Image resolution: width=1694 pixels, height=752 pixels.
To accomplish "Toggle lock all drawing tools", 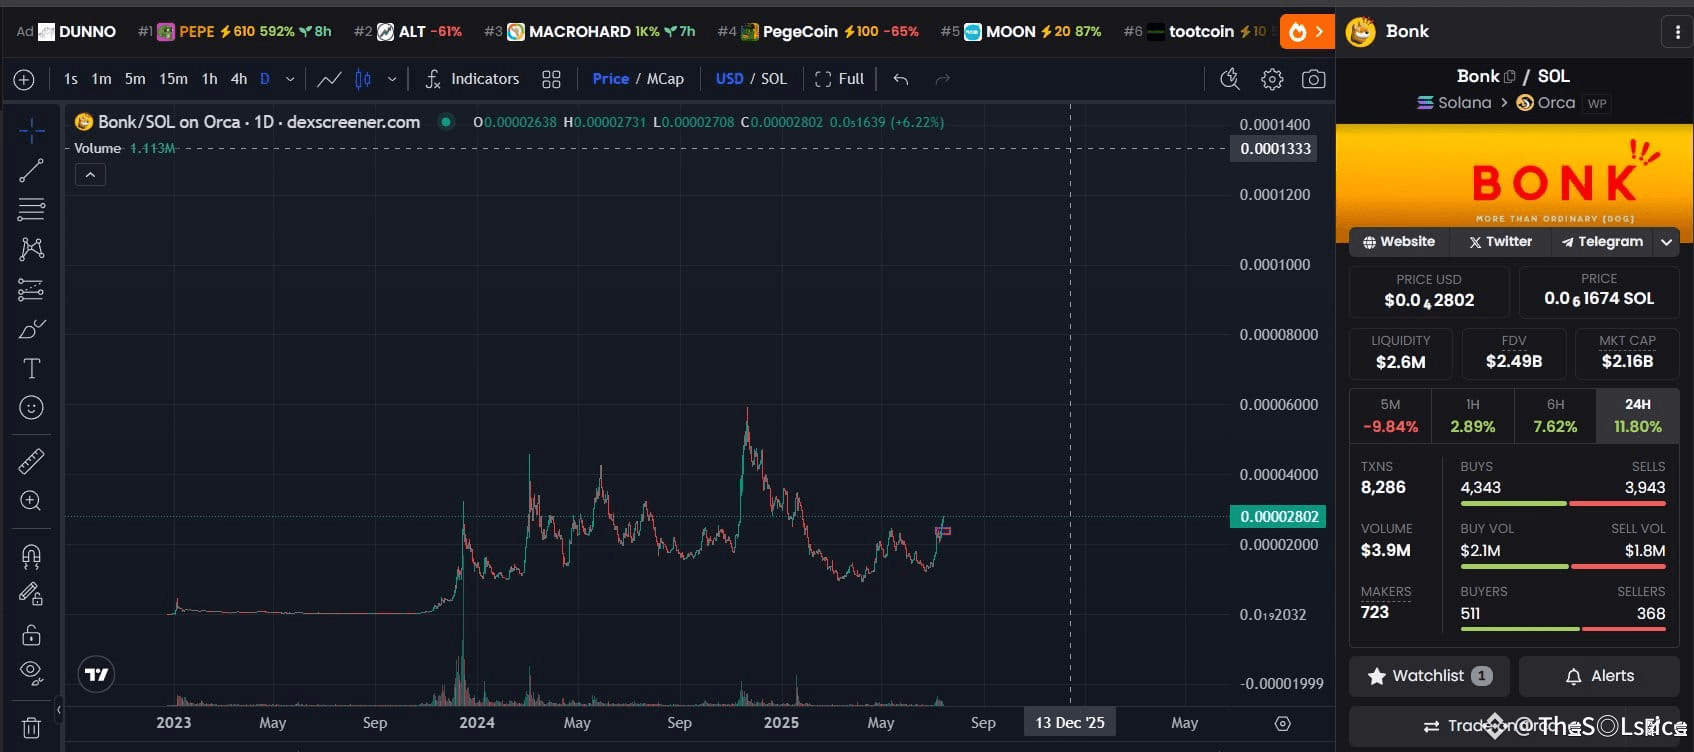I will tap(31, 635).
